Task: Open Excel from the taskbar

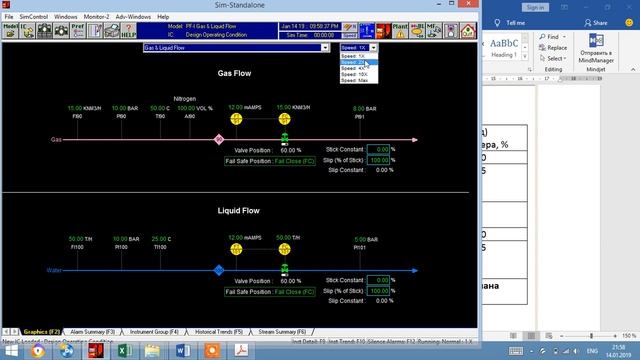Action: pyautogui.click(x=124, y=351)
